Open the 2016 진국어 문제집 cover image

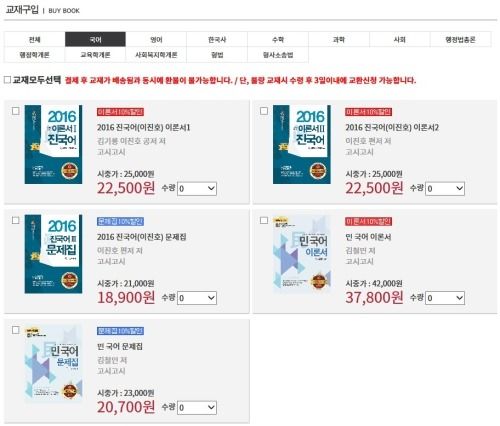tap(53, 254)
